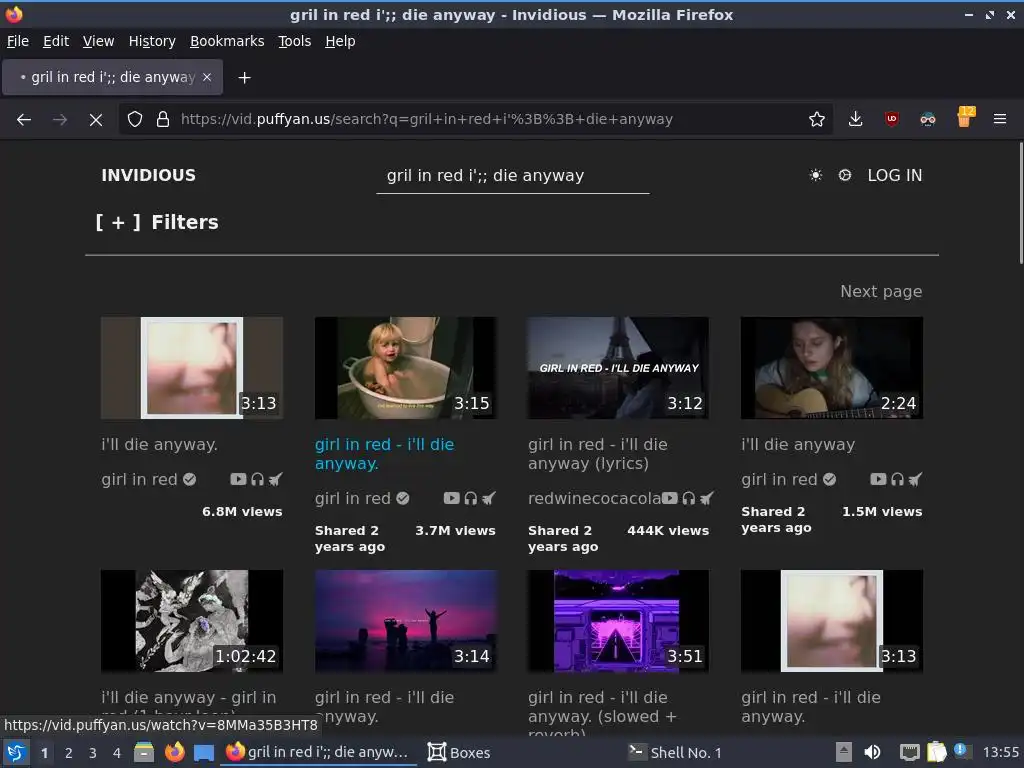The image size is (1024, 768).
Task: Audio mode for the redwinecocacola lyrics video
Action: click(688, 498)
